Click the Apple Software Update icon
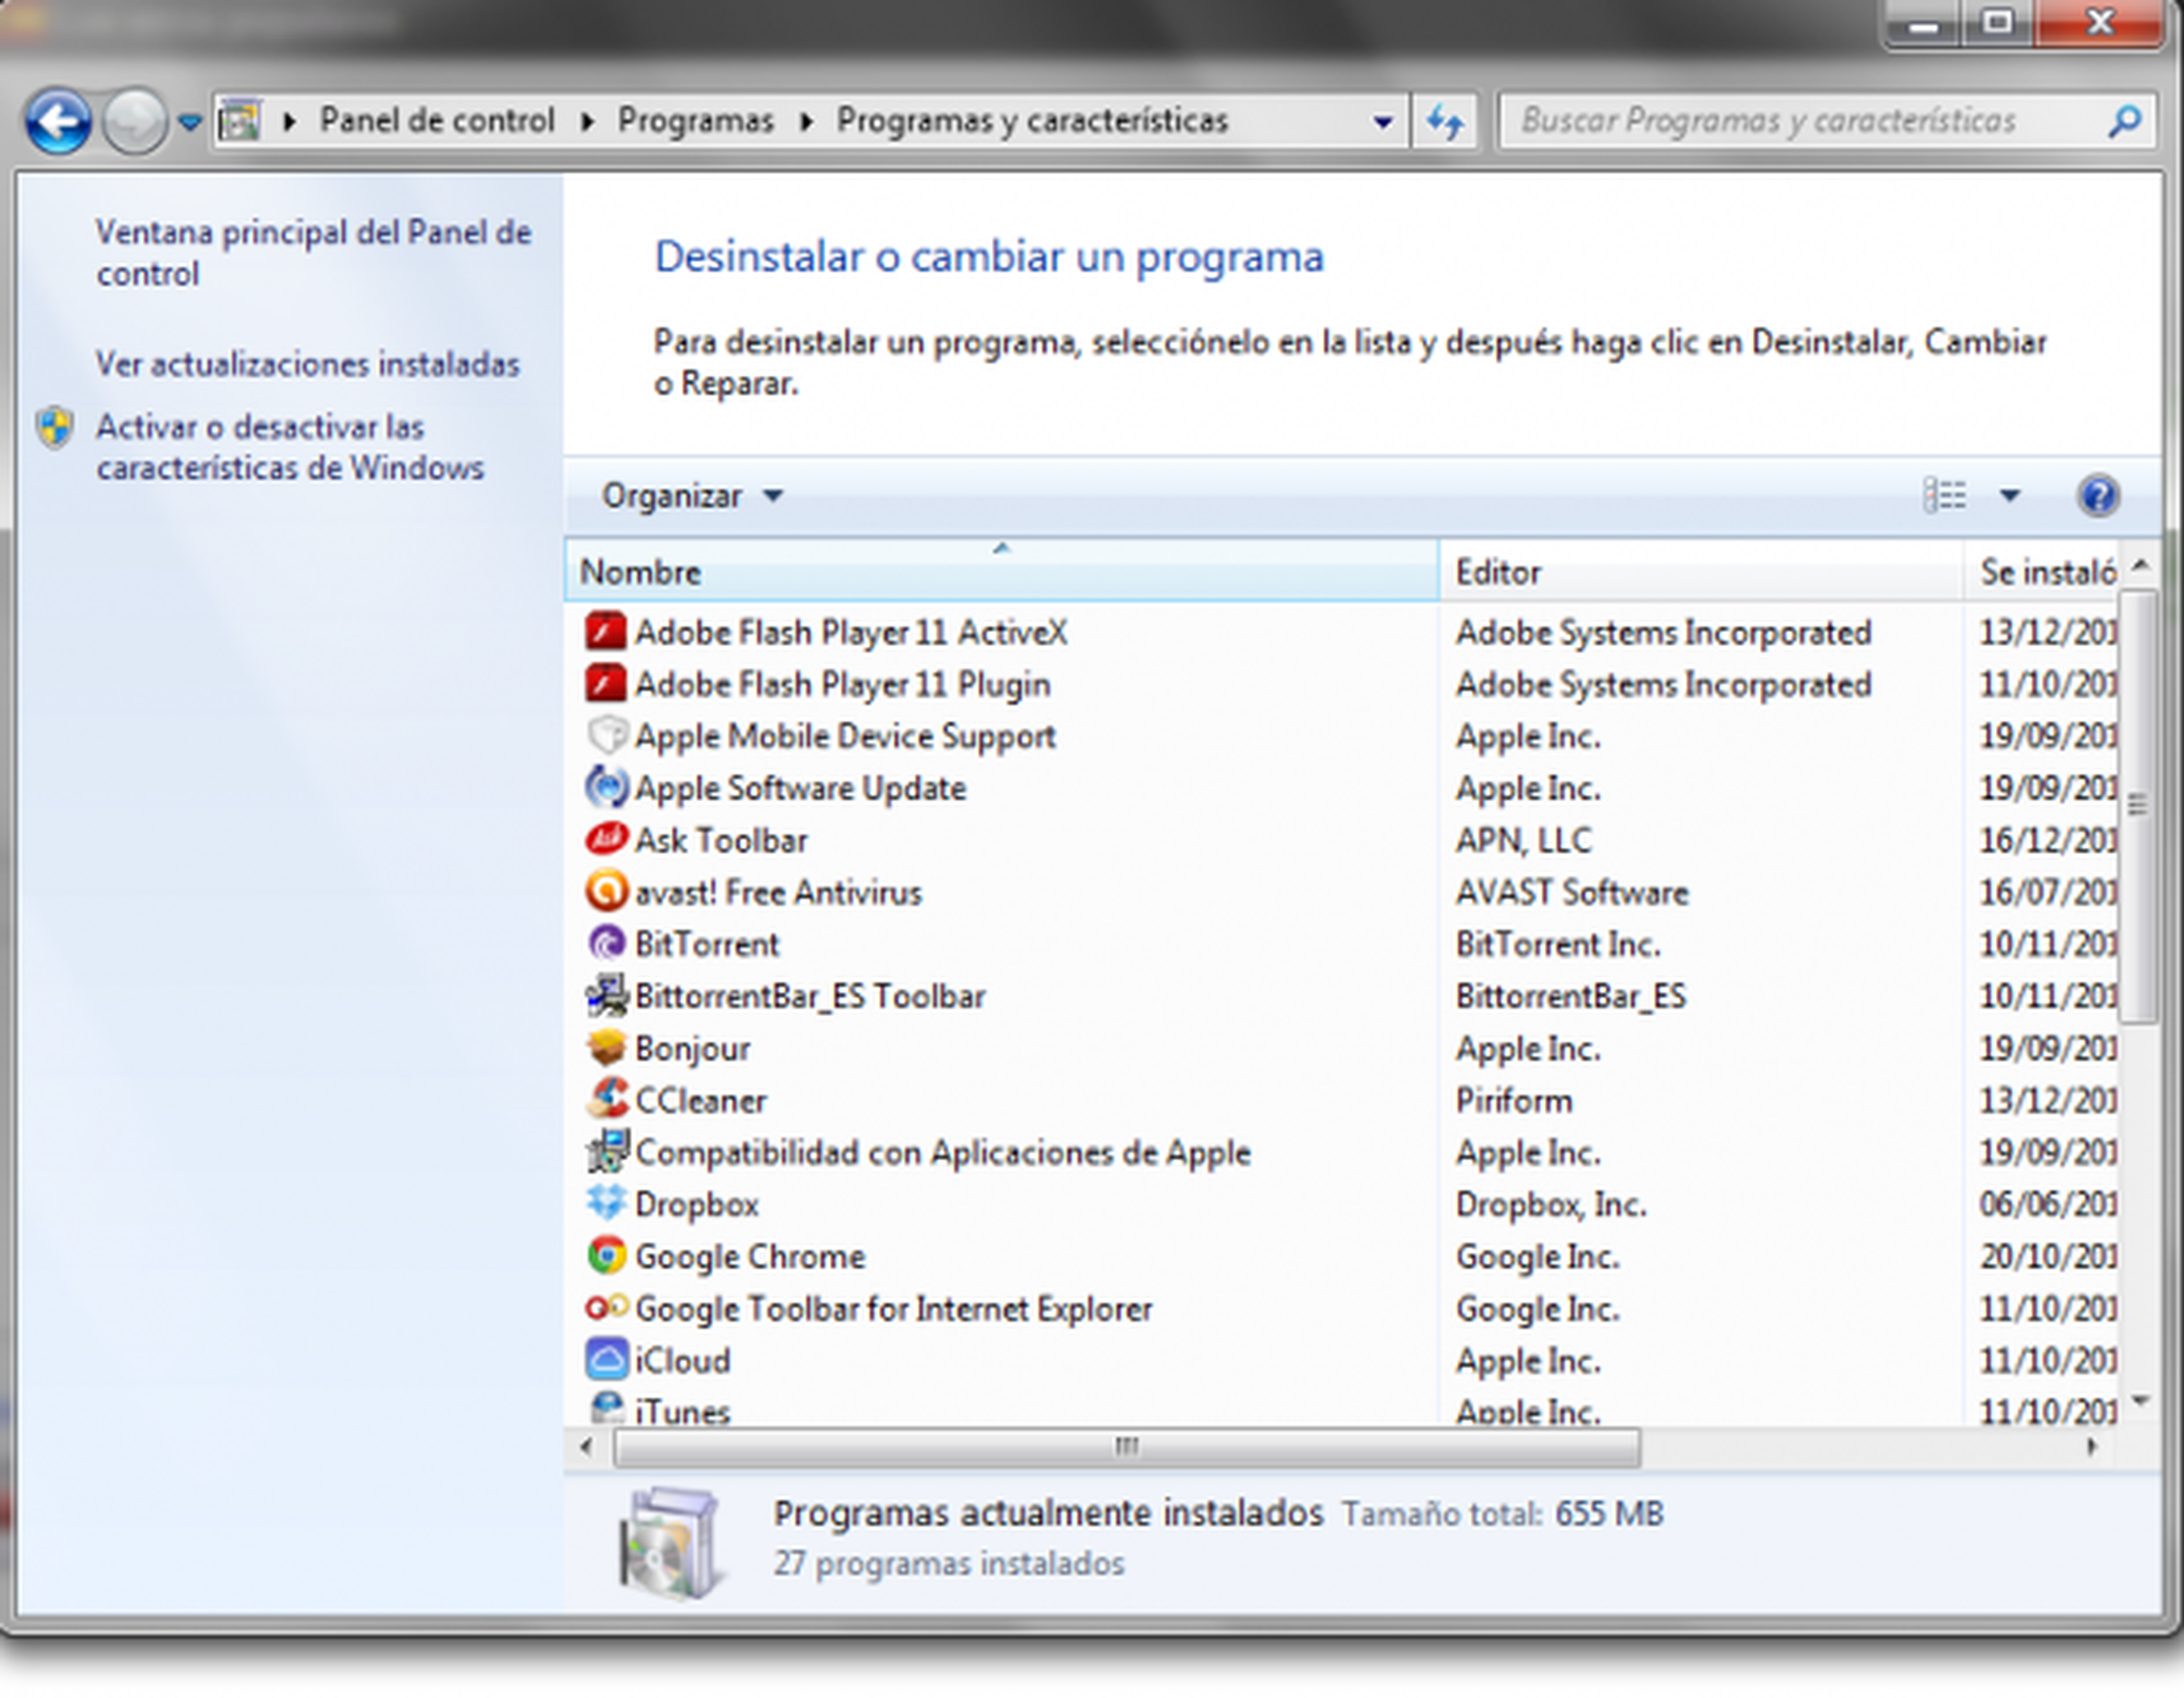2184x1698 pixels. [606, 788]
